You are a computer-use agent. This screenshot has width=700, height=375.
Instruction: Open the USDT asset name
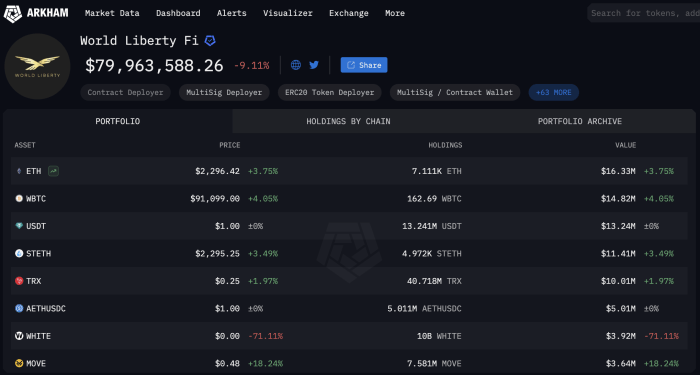[36, 226]
